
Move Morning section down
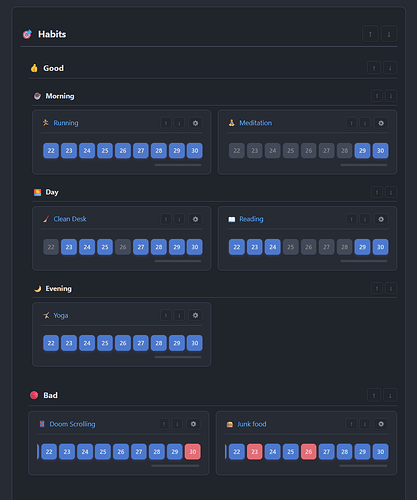(x=391, y=96)
